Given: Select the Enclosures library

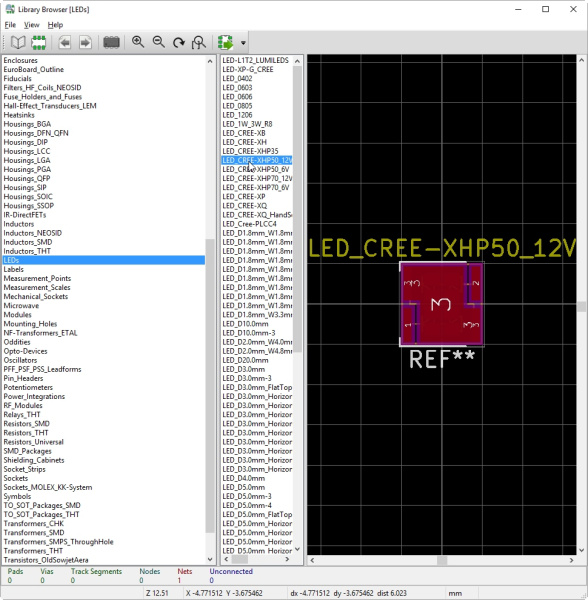Looking at the screenshot, I should 21,60.
